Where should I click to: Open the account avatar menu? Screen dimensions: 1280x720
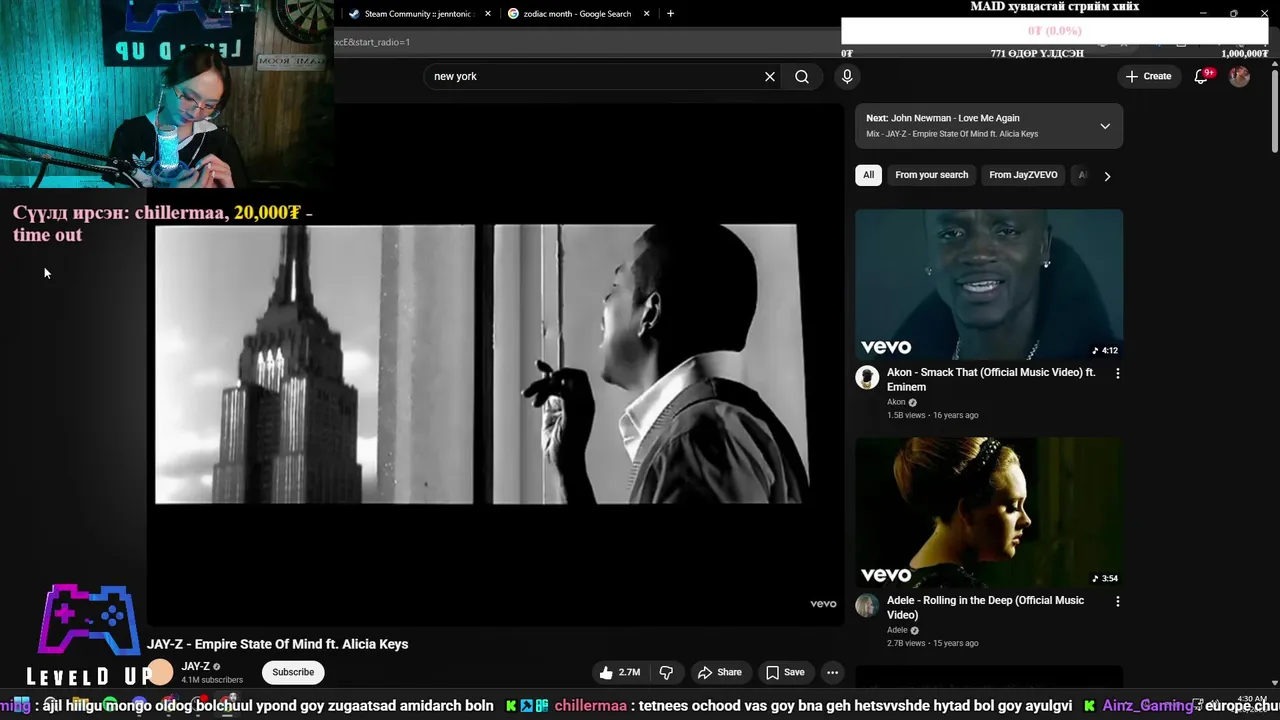(1239, 76)
